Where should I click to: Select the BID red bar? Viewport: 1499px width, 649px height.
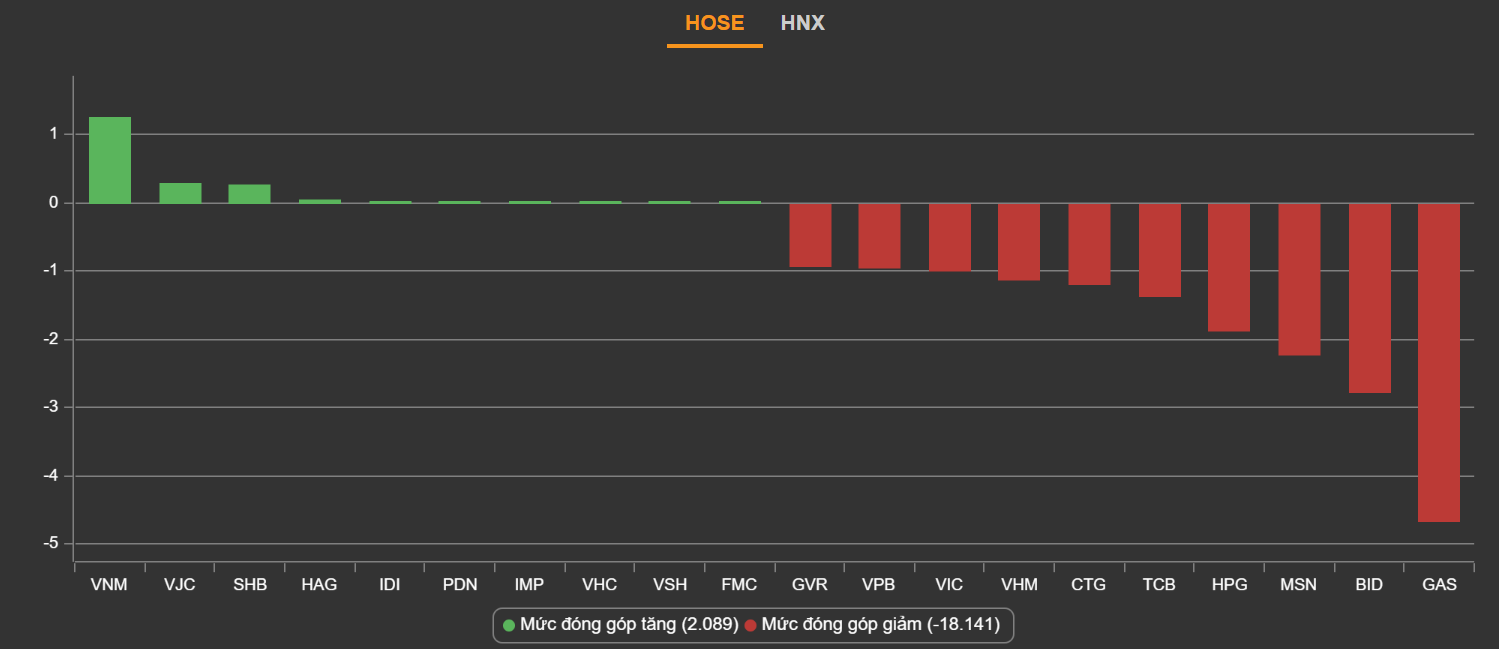[1369, 298]
